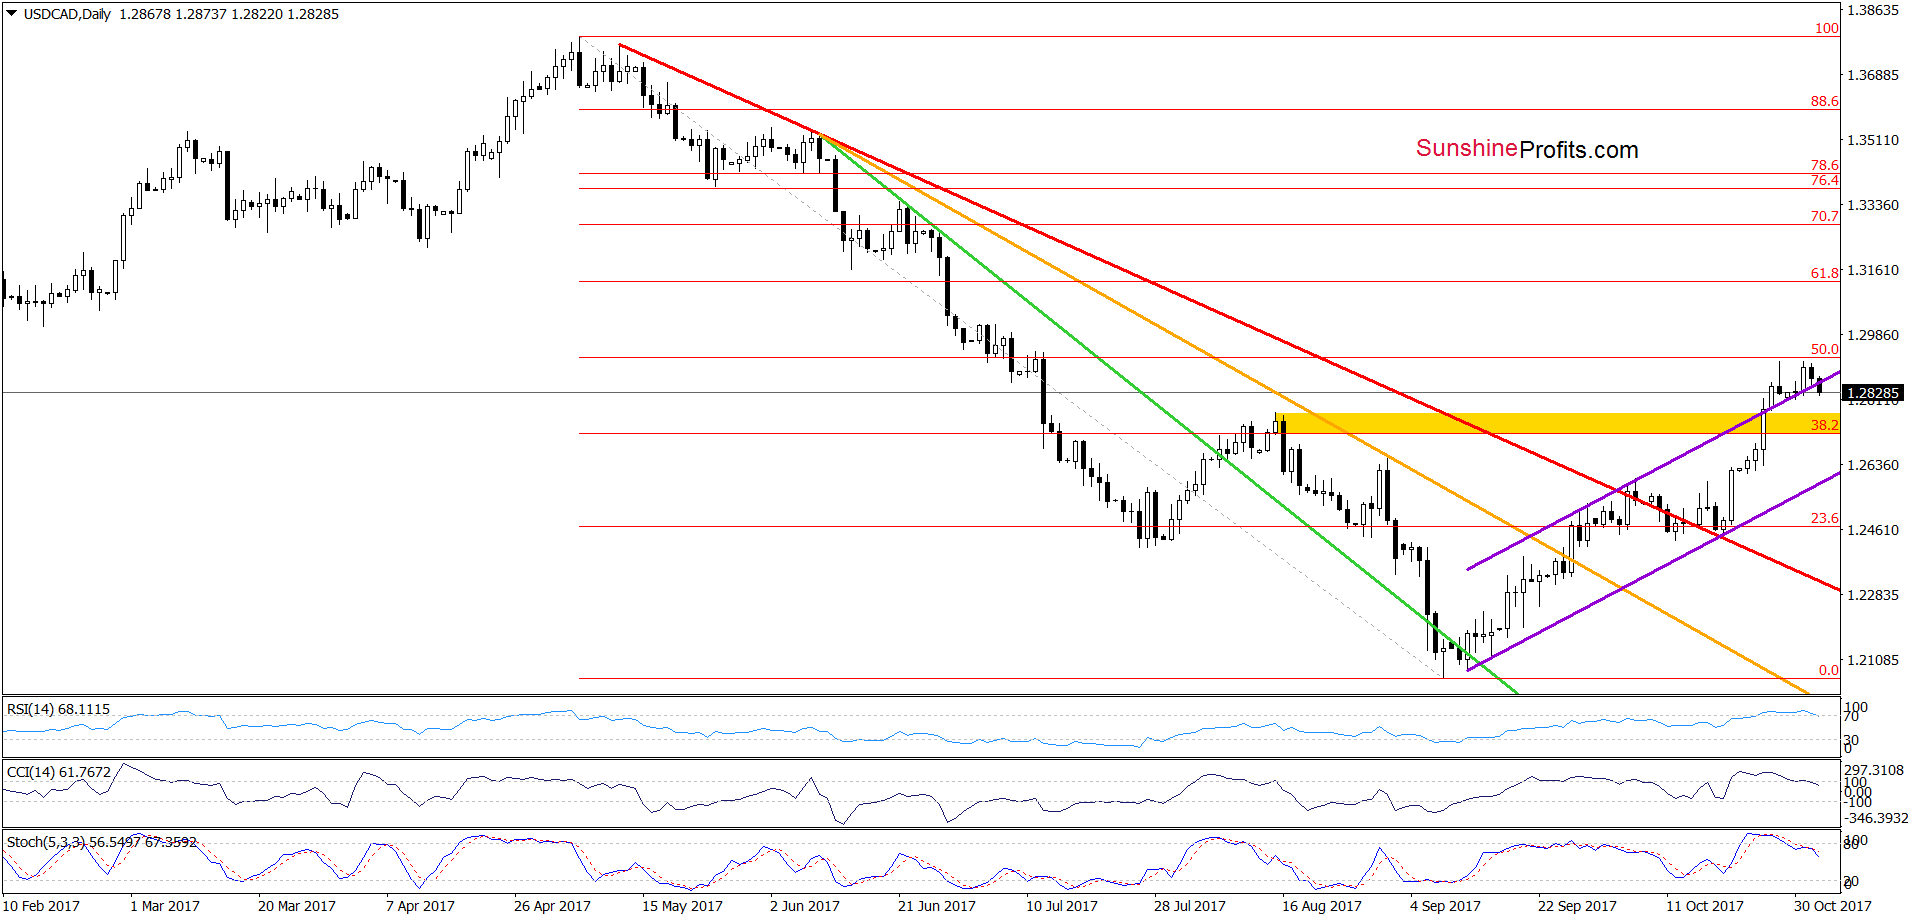Viewport: 1908px width, 920px height.
Task: Click the 0.0 Fibonacci level label
Action: pos(1828,670)
